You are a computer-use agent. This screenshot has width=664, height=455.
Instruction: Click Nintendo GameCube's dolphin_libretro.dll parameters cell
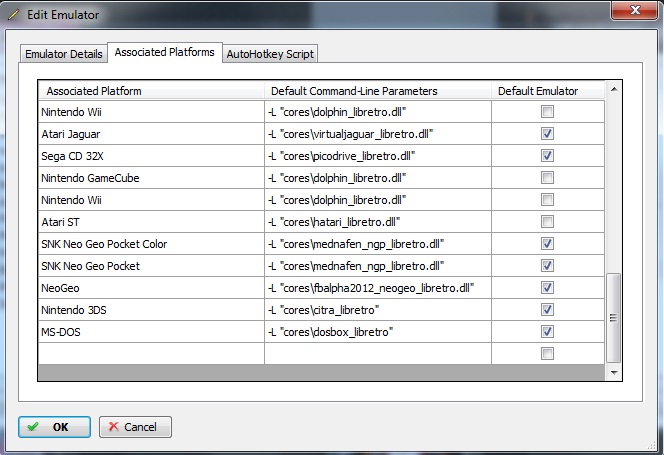pos(378,178)
